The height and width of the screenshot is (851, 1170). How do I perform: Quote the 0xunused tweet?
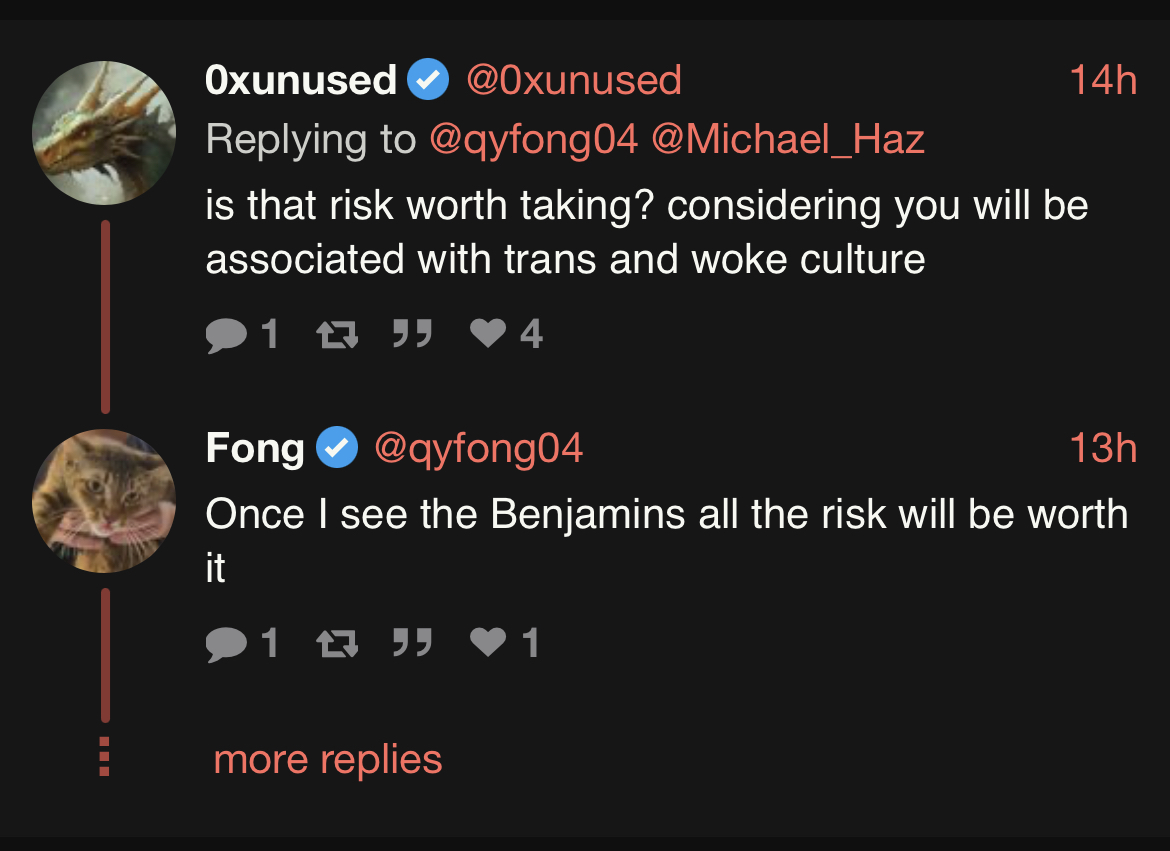(412, 334)
